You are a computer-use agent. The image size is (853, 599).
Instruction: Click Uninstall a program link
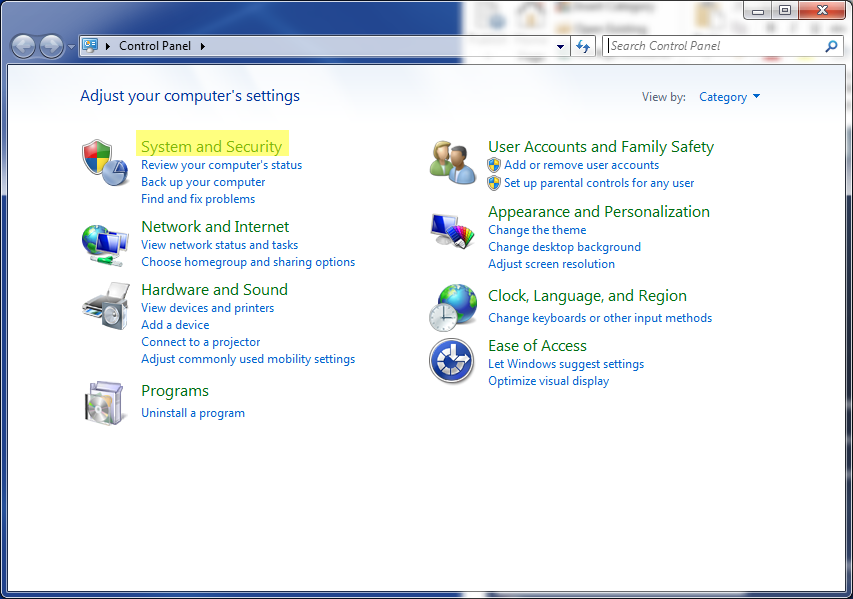click(x=193, y=413)
